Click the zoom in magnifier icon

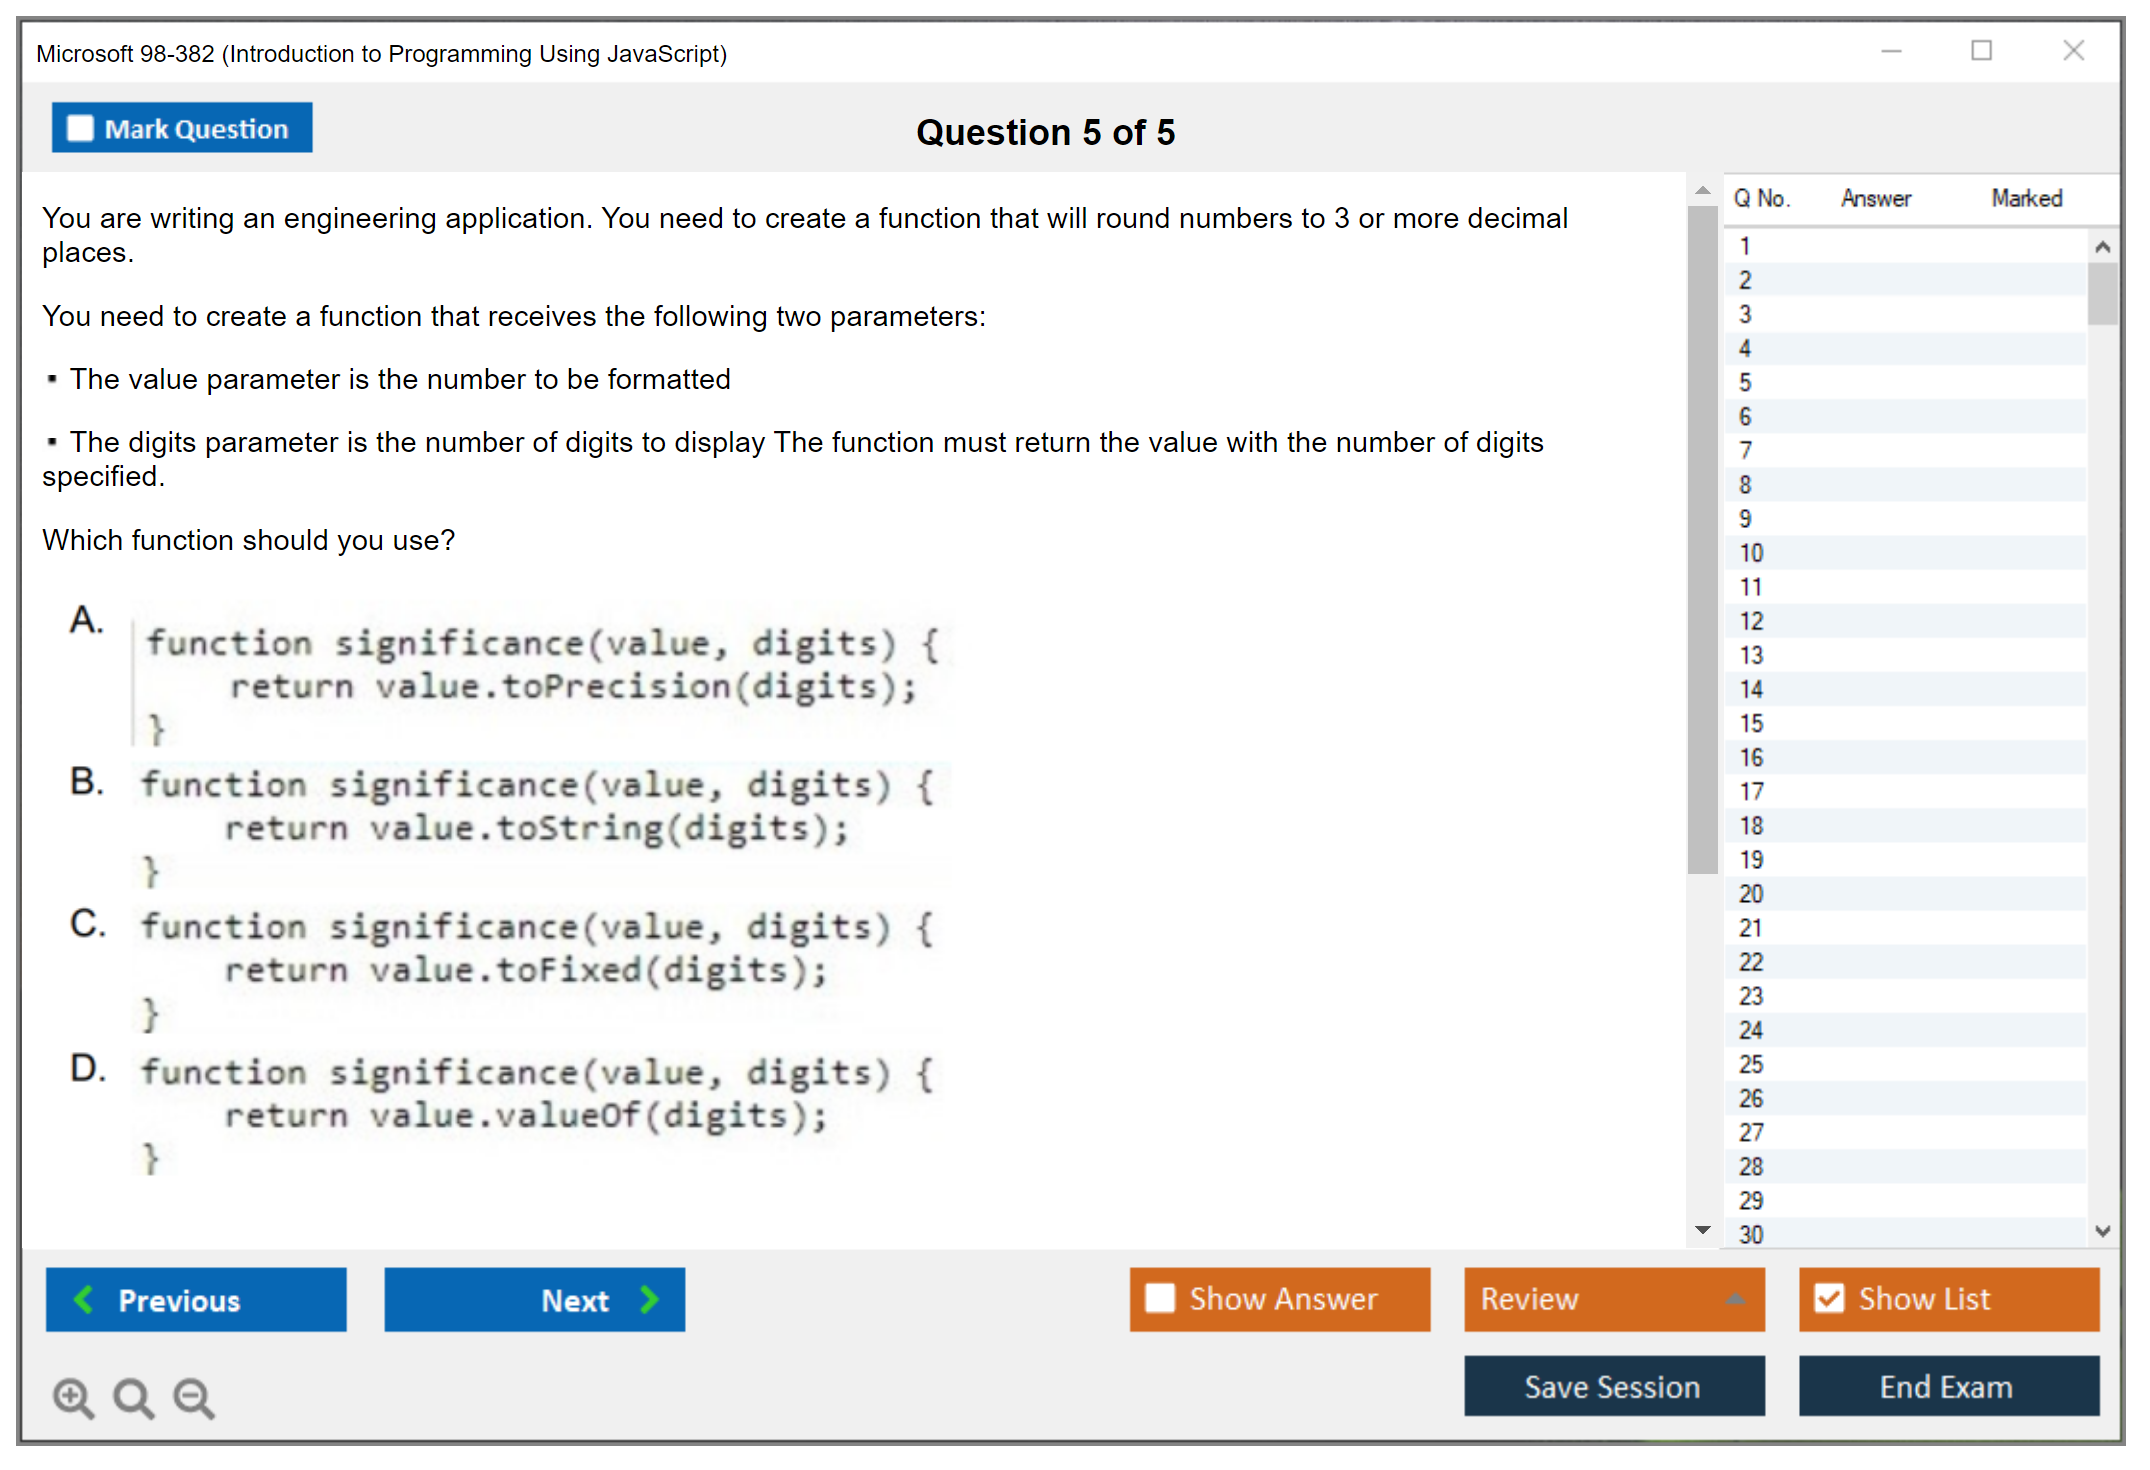[73, 1397]
